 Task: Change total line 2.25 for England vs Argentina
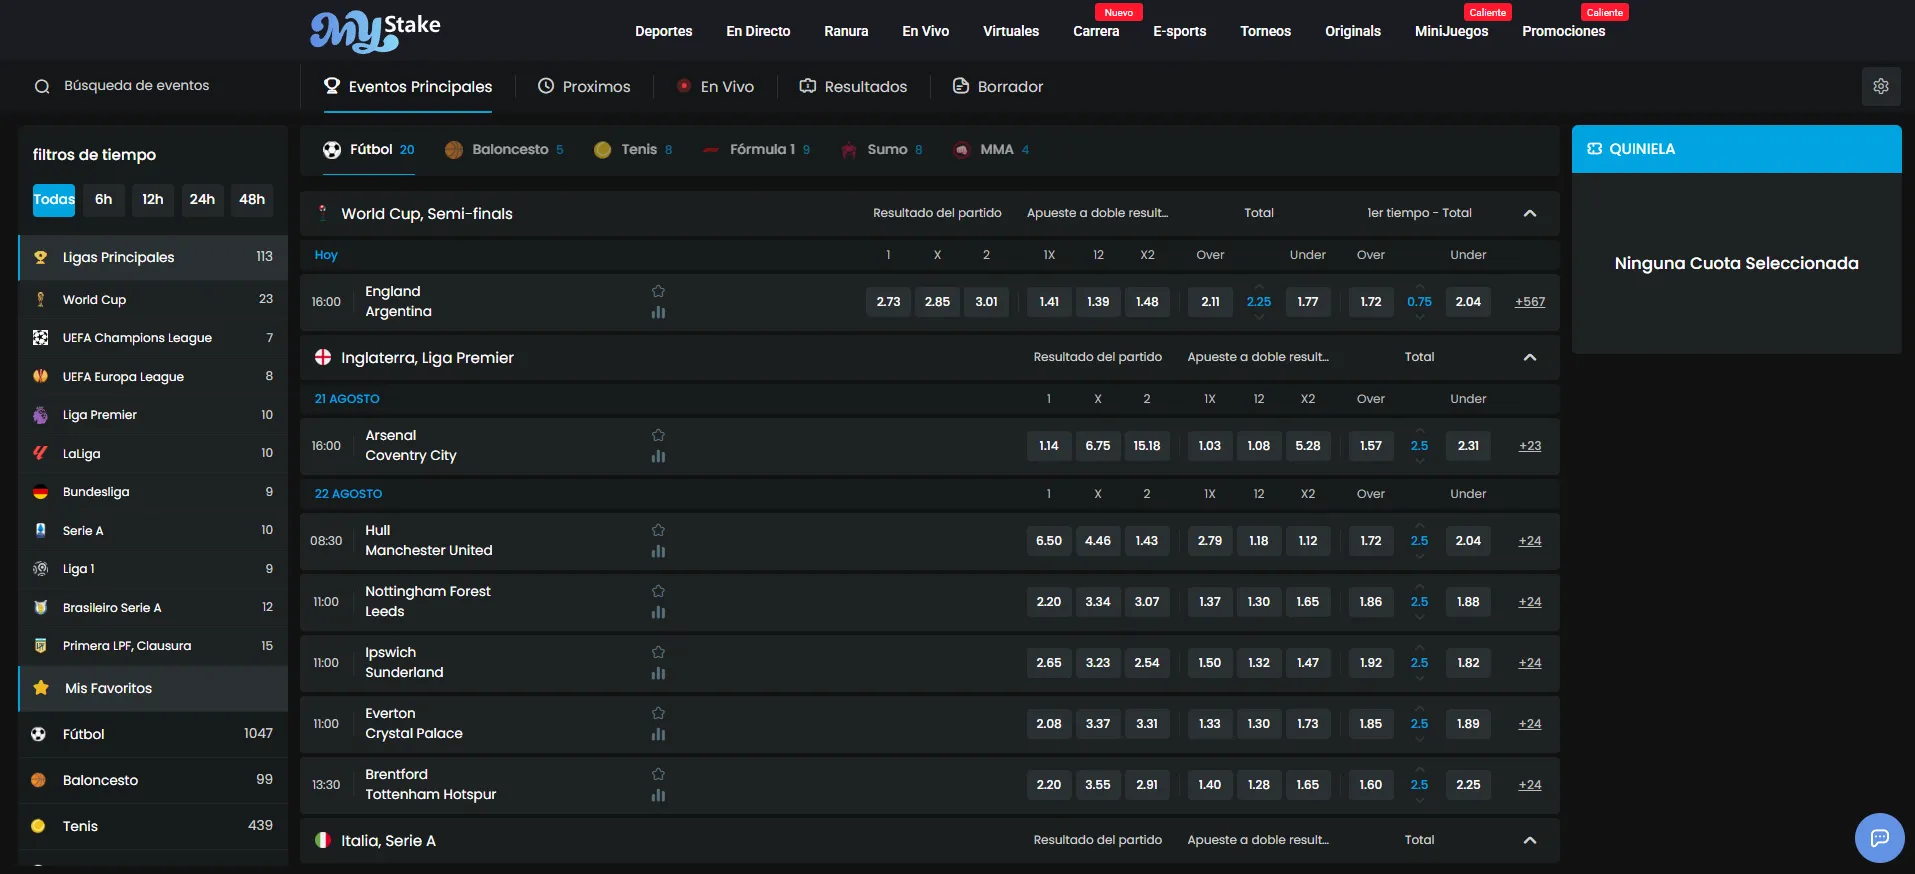(1258, 301)
